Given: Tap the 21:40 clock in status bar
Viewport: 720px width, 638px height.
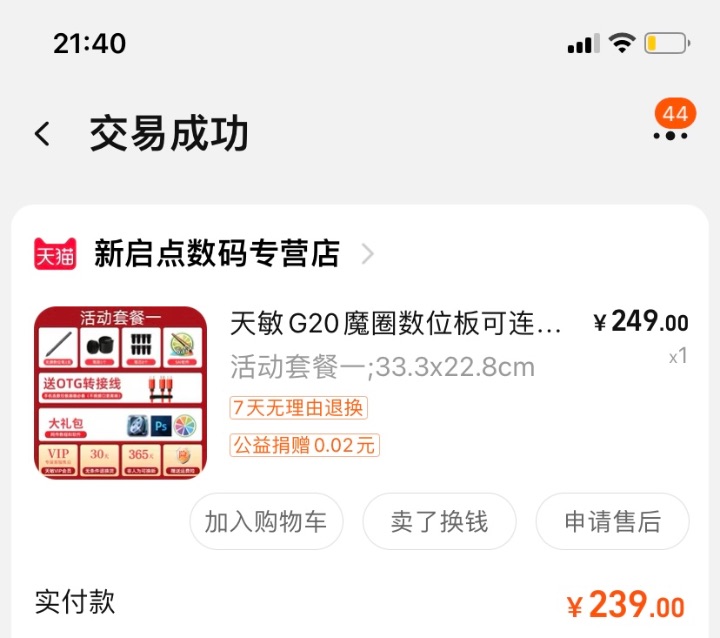Looking at the screenshot, I should (x=90, y=44).
